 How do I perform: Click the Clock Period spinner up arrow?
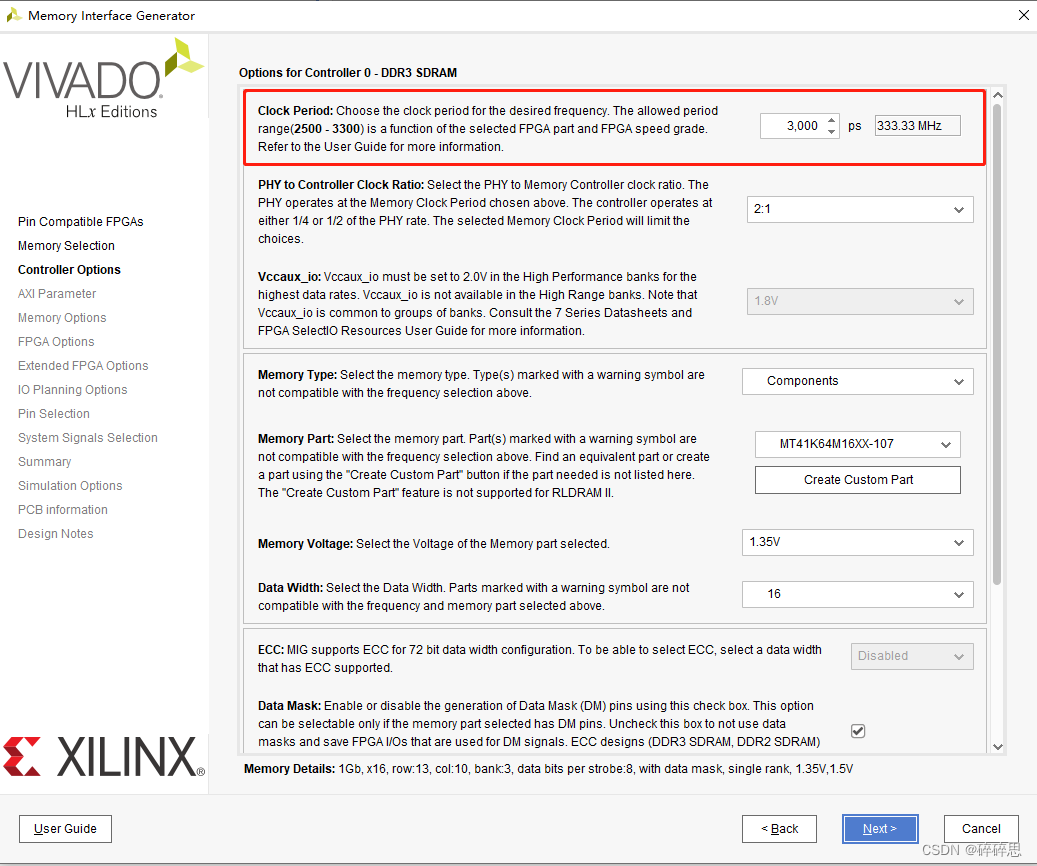(x=831, y=120)
